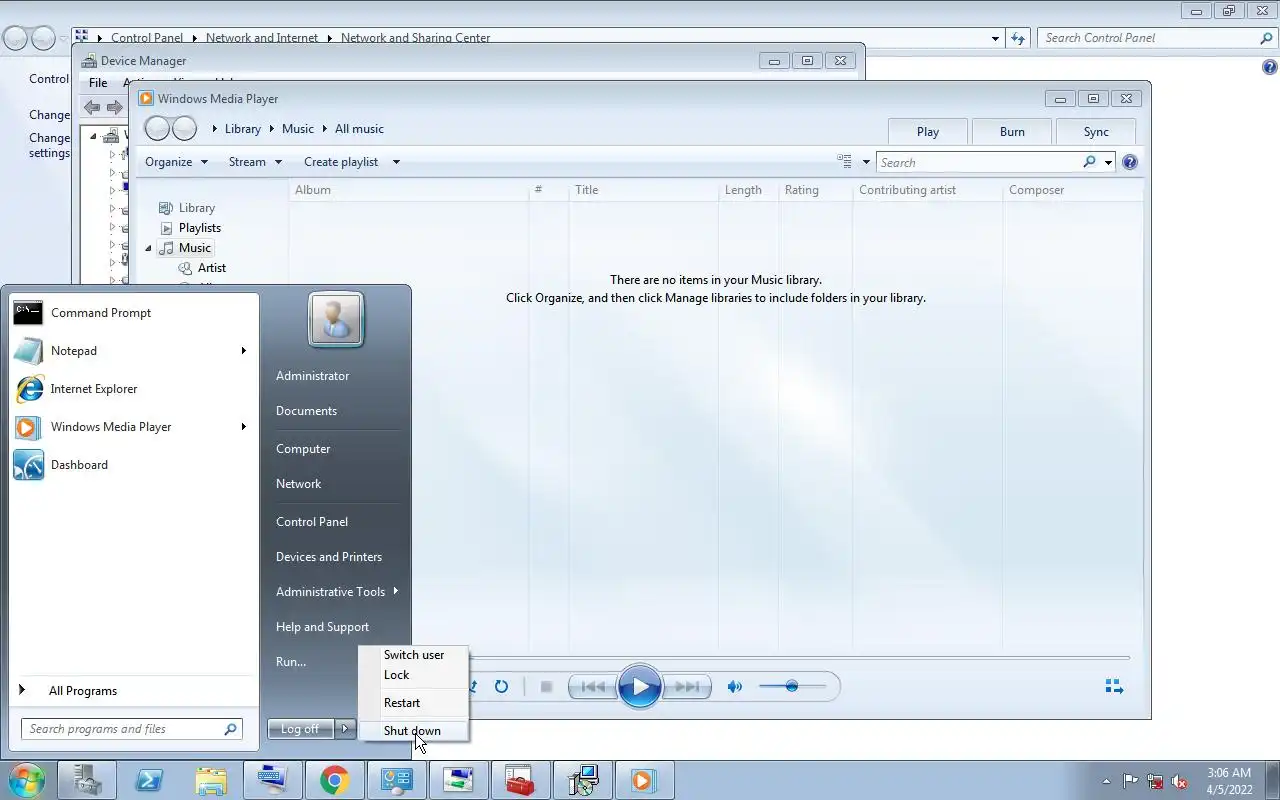
Task: Switch to Now Playing view icon
Action: point(1114,687)
